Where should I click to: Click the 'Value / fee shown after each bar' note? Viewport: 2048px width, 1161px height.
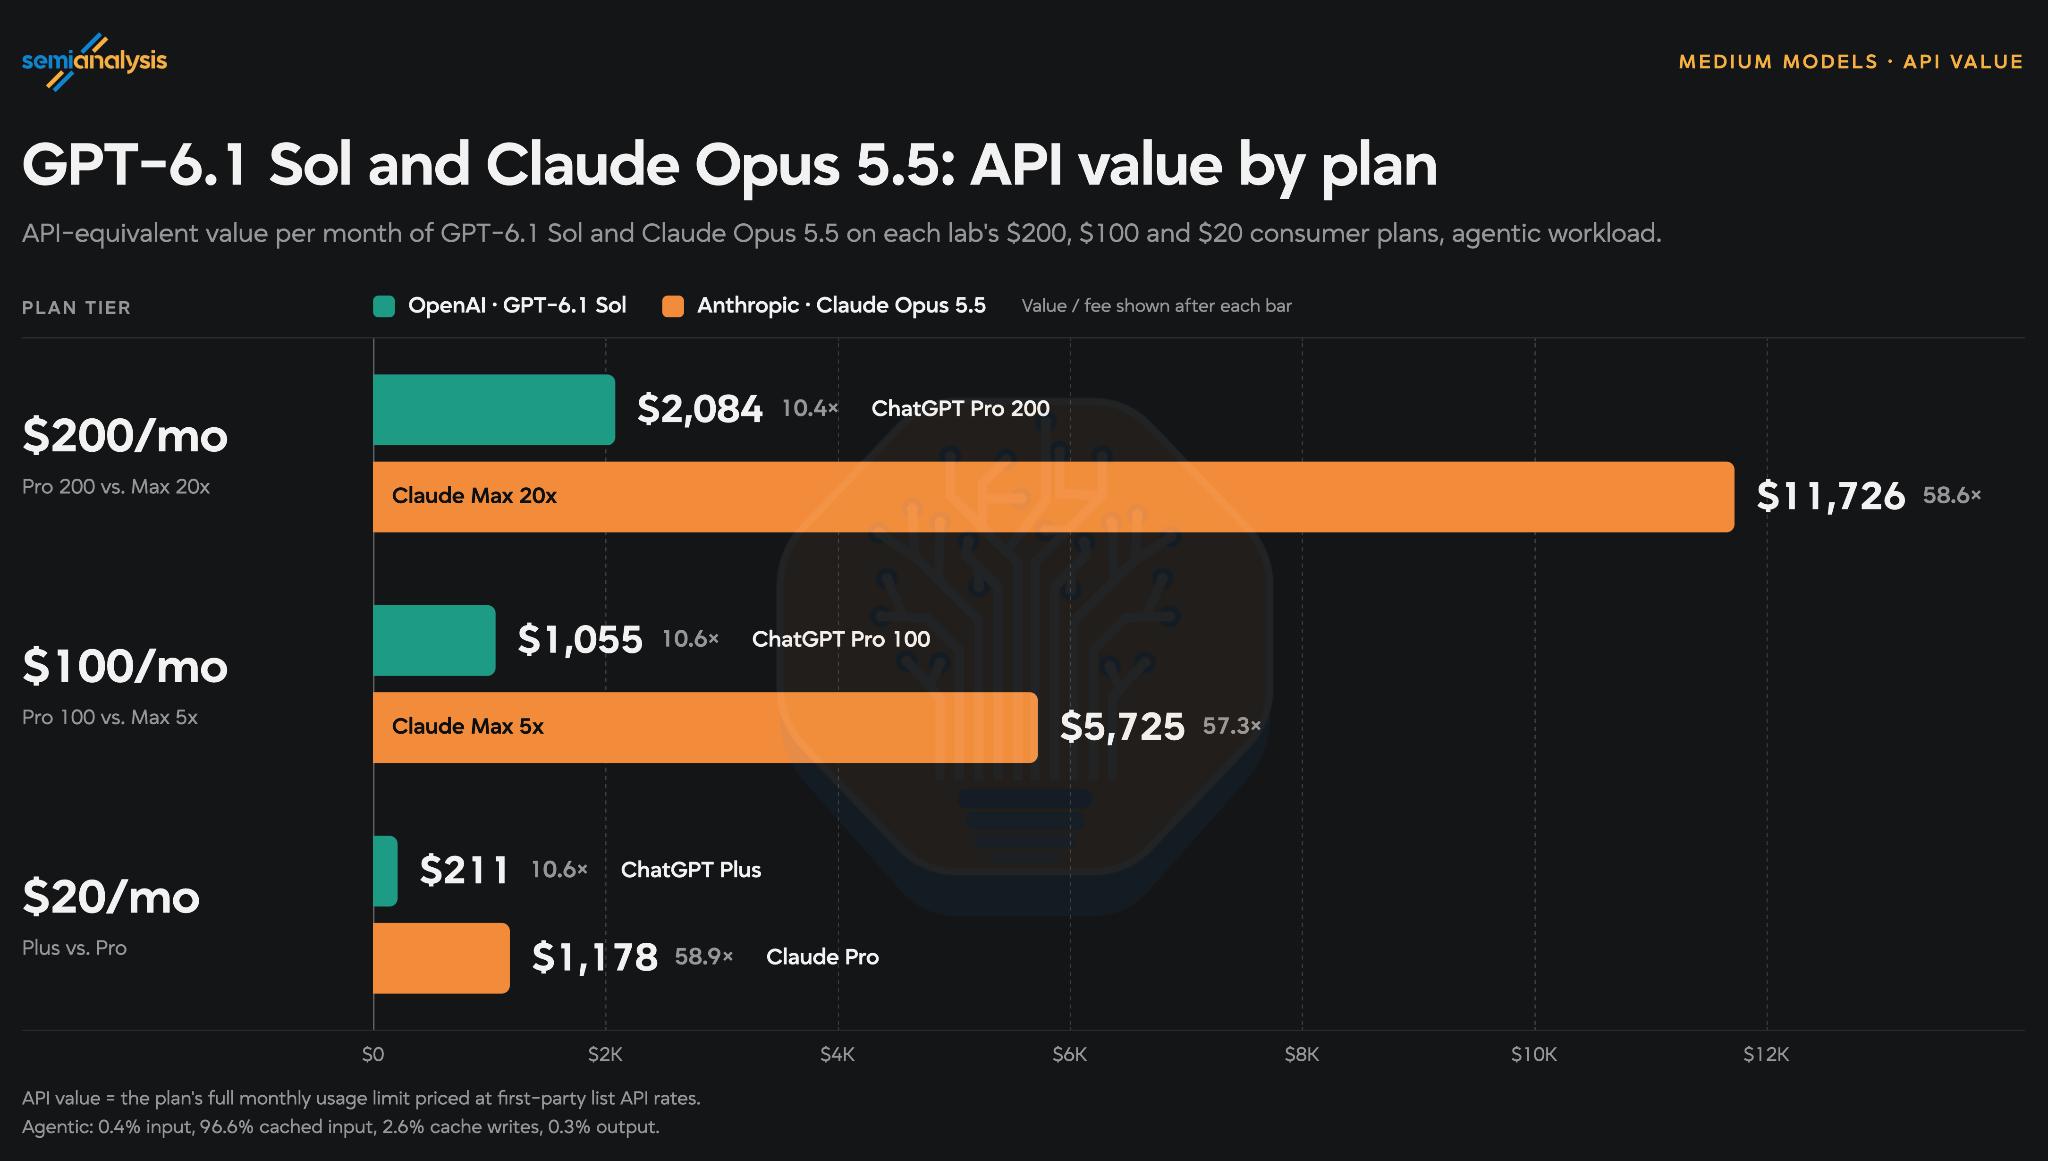click(x=1156, y=306)
